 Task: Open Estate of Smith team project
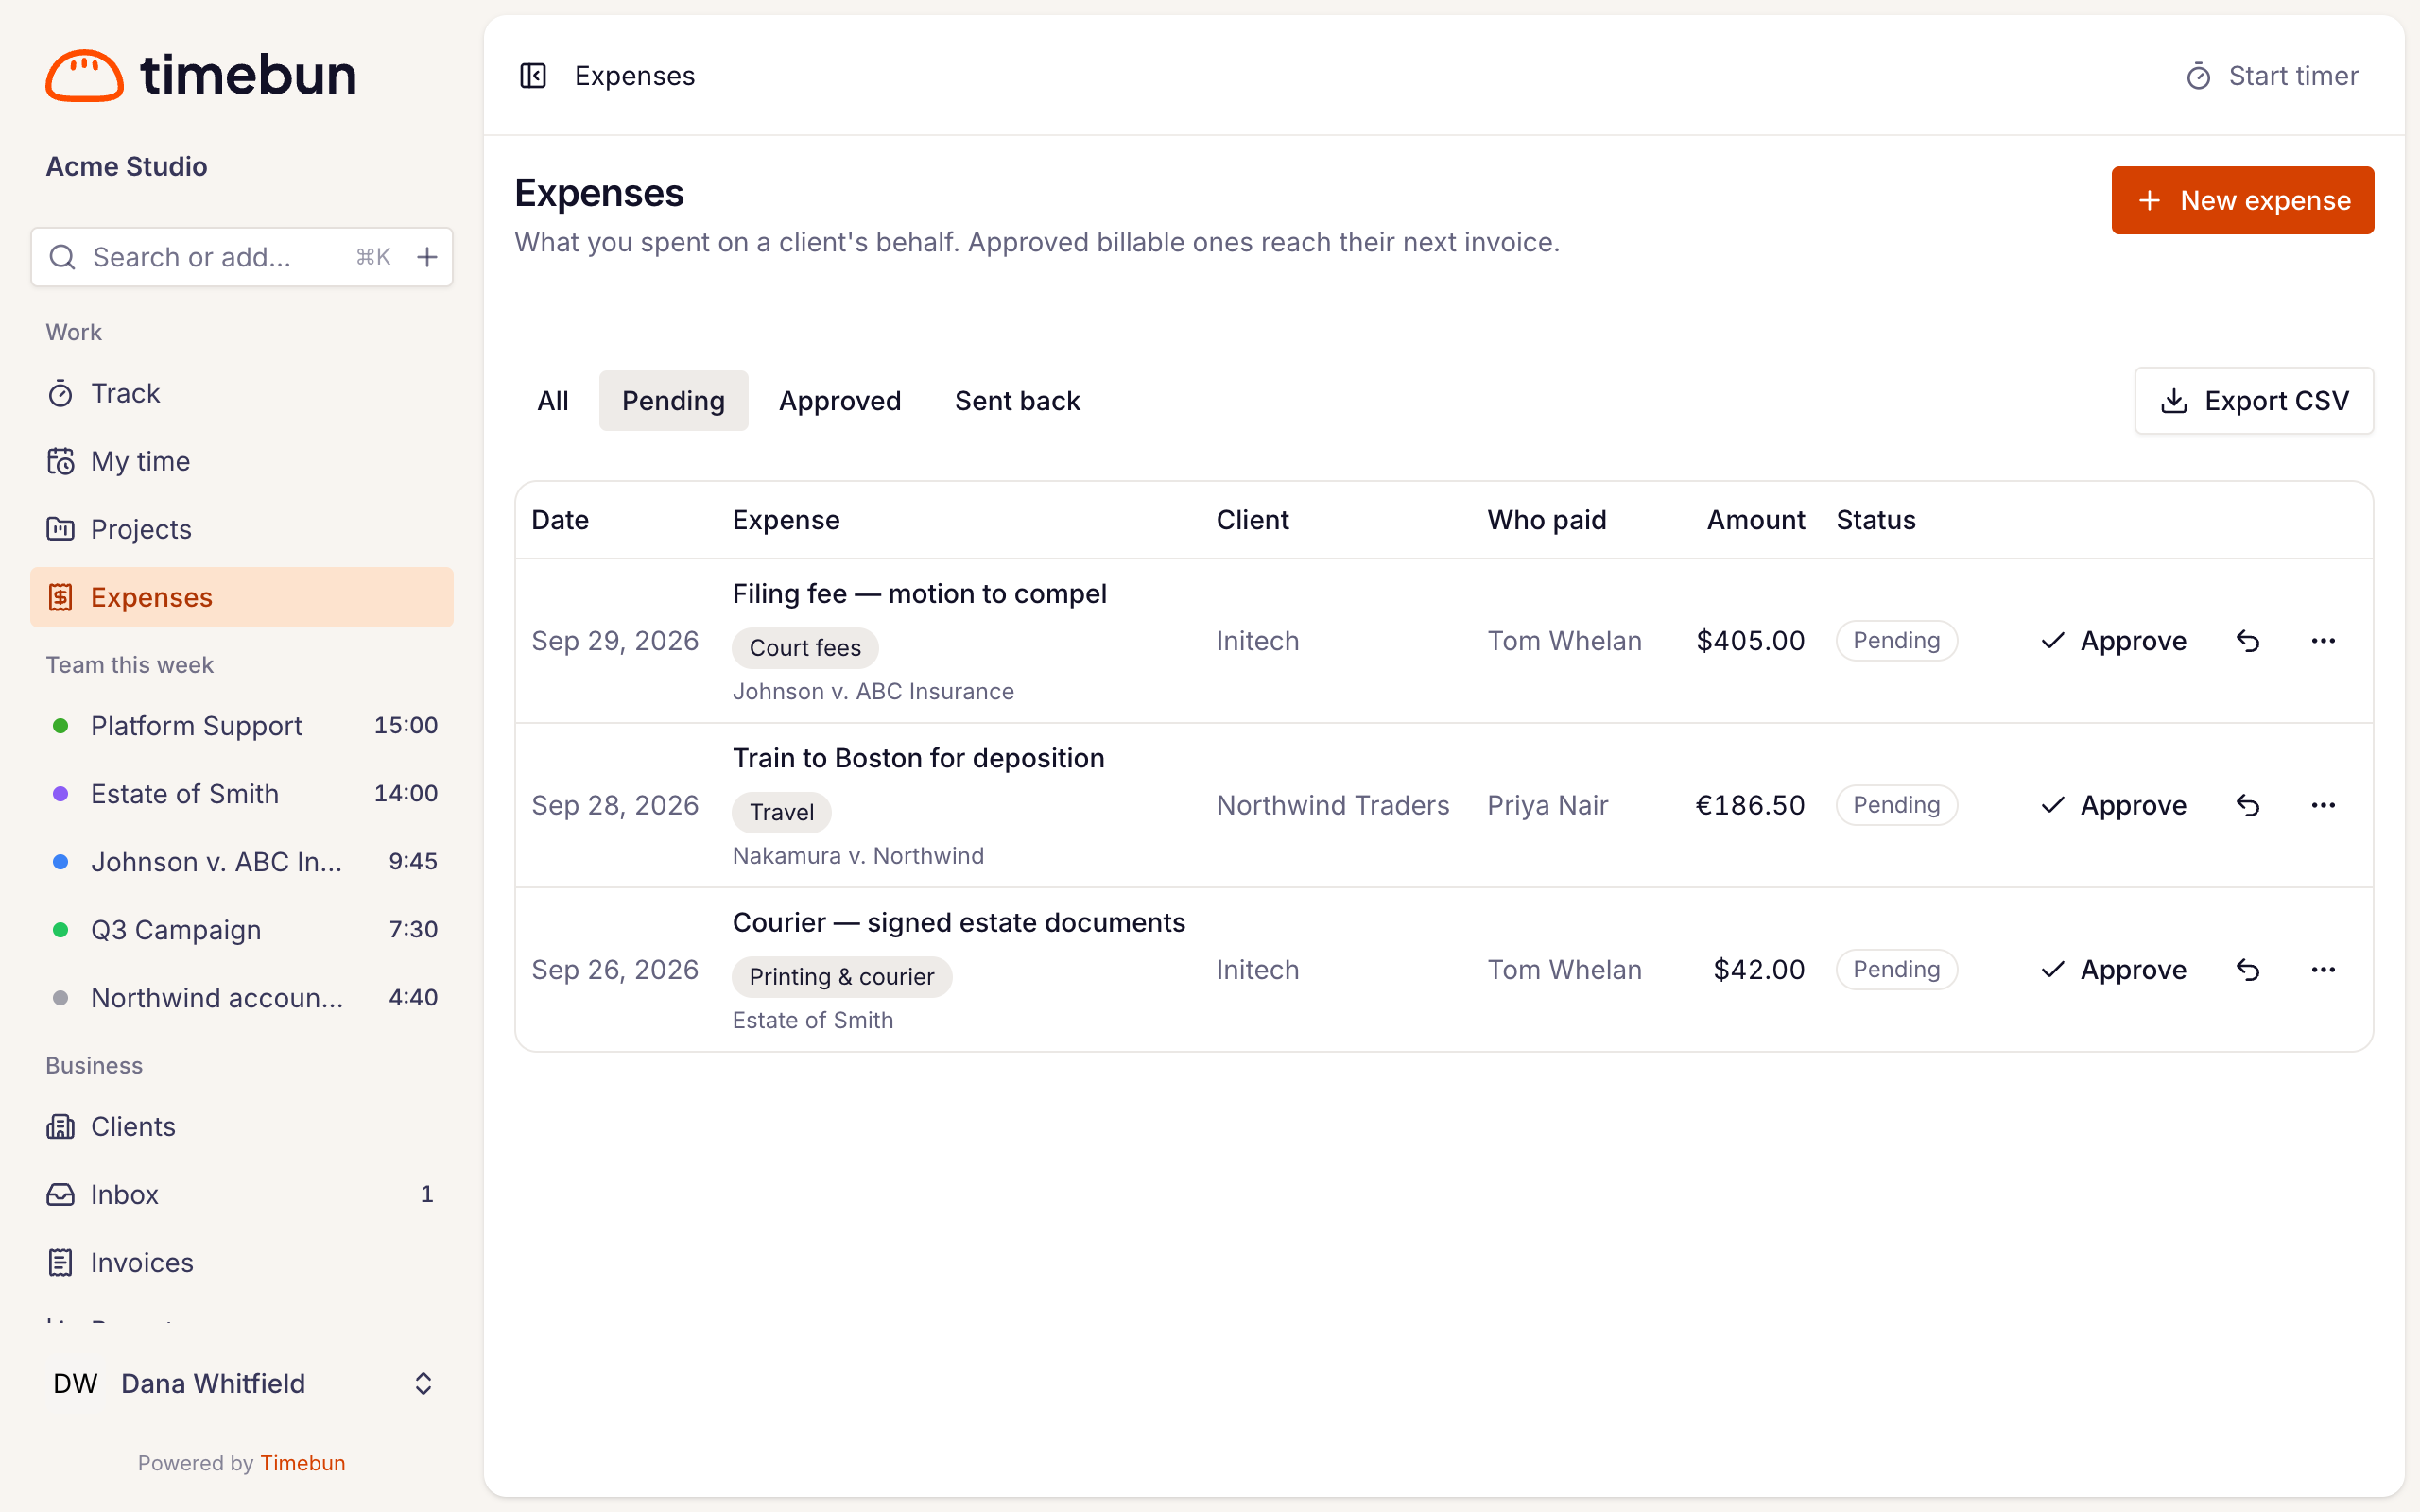click(x=242, y=794)
